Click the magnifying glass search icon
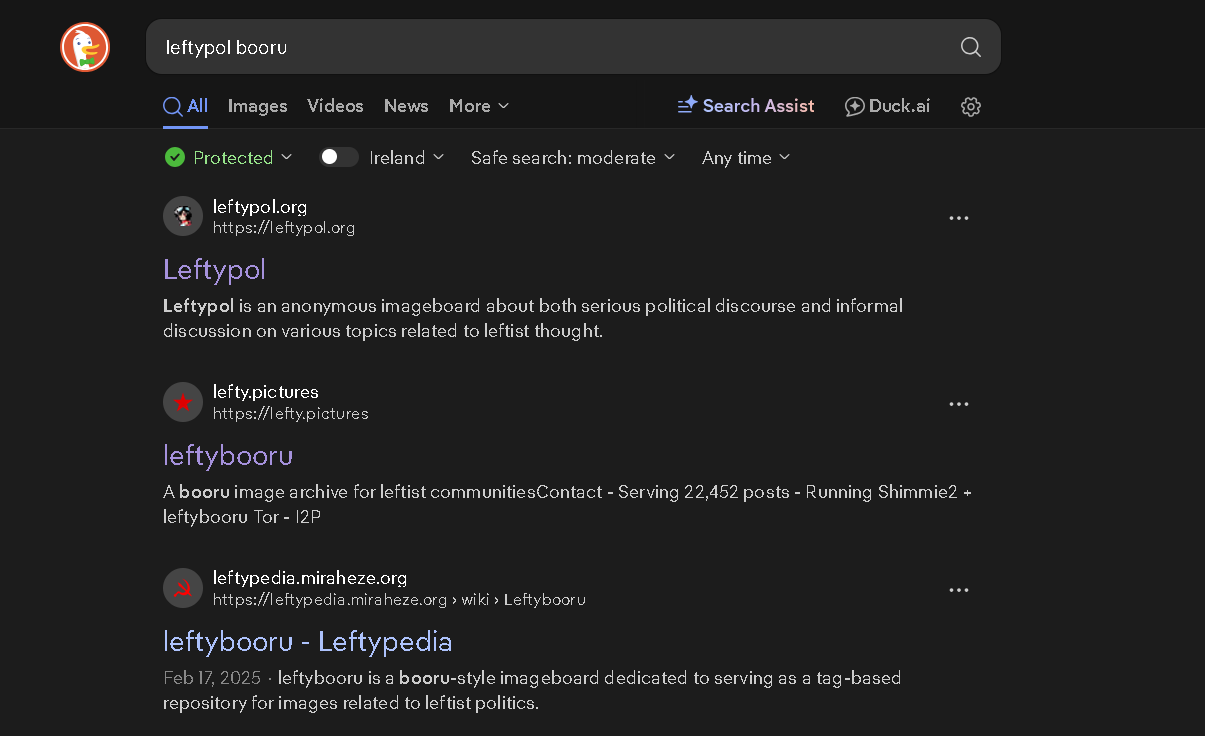The width and height of the screenshot is (1205, 736). pos(970,47)
